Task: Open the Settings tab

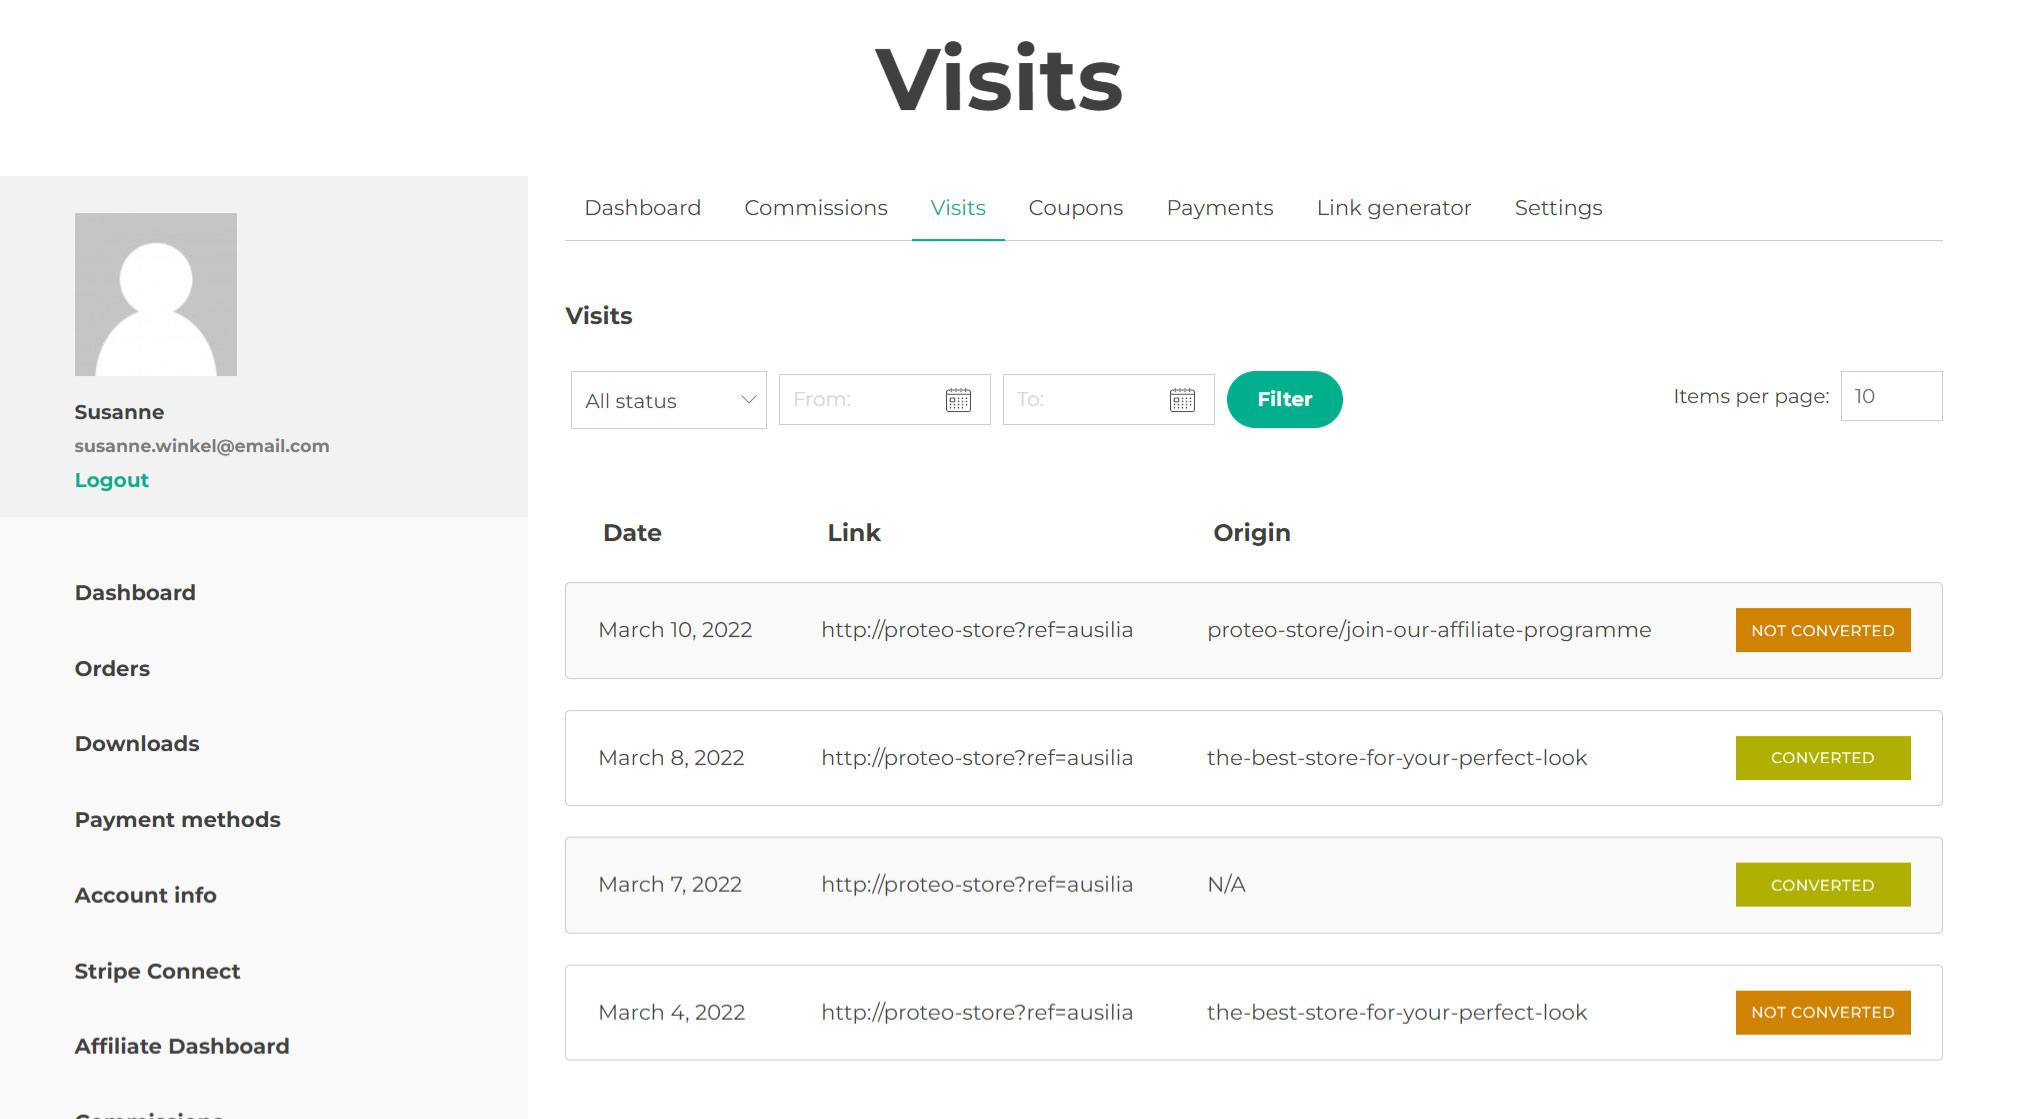Action: (x=1558, y=208)
